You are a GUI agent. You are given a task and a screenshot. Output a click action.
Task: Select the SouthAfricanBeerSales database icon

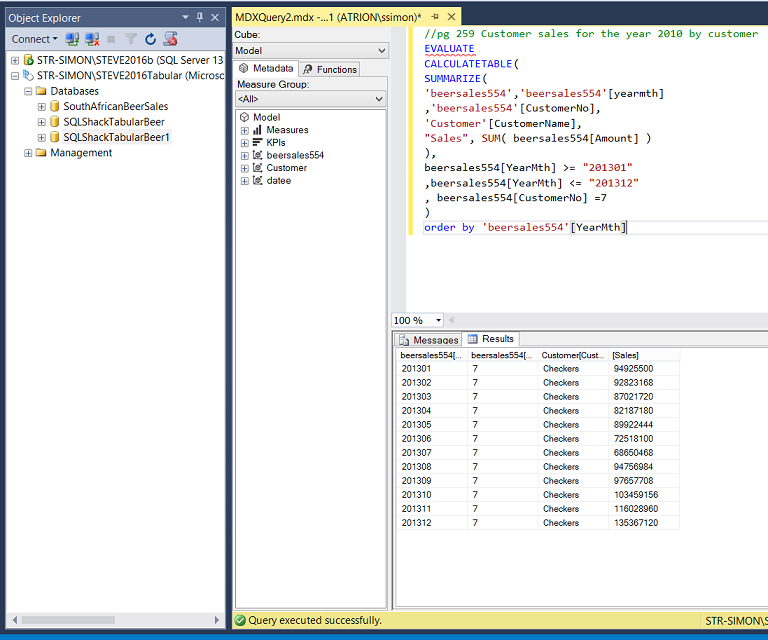[x=55, y=106]
